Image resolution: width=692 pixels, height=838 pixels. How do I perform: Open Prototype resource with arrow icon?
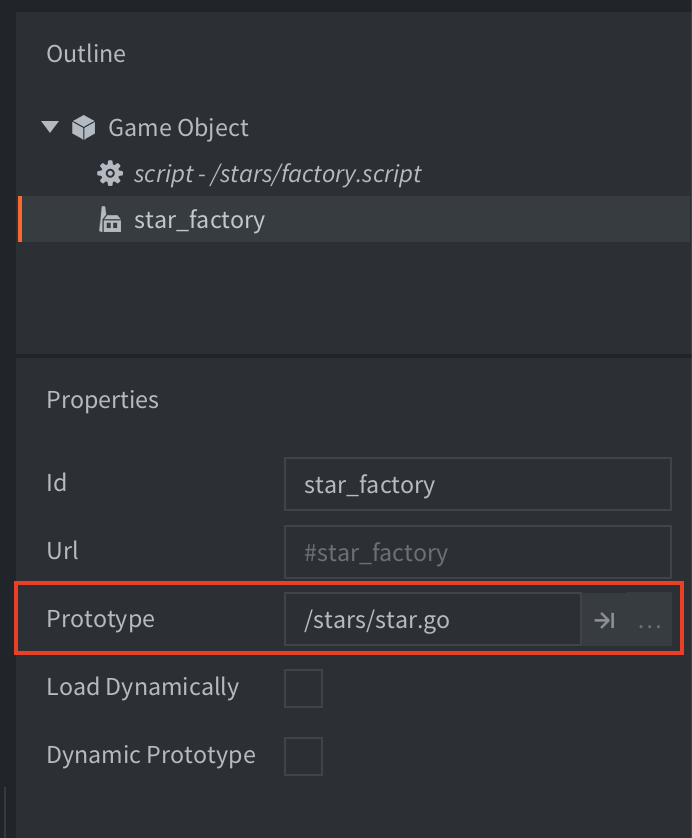click(x=604, y=620)
